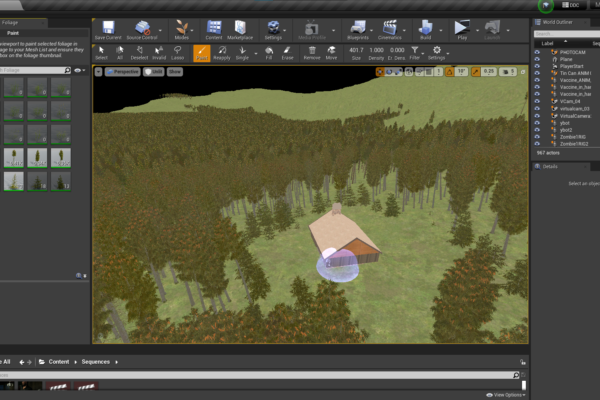
Task: Click the foliage select All tool
Action: [x=120, y=53]
